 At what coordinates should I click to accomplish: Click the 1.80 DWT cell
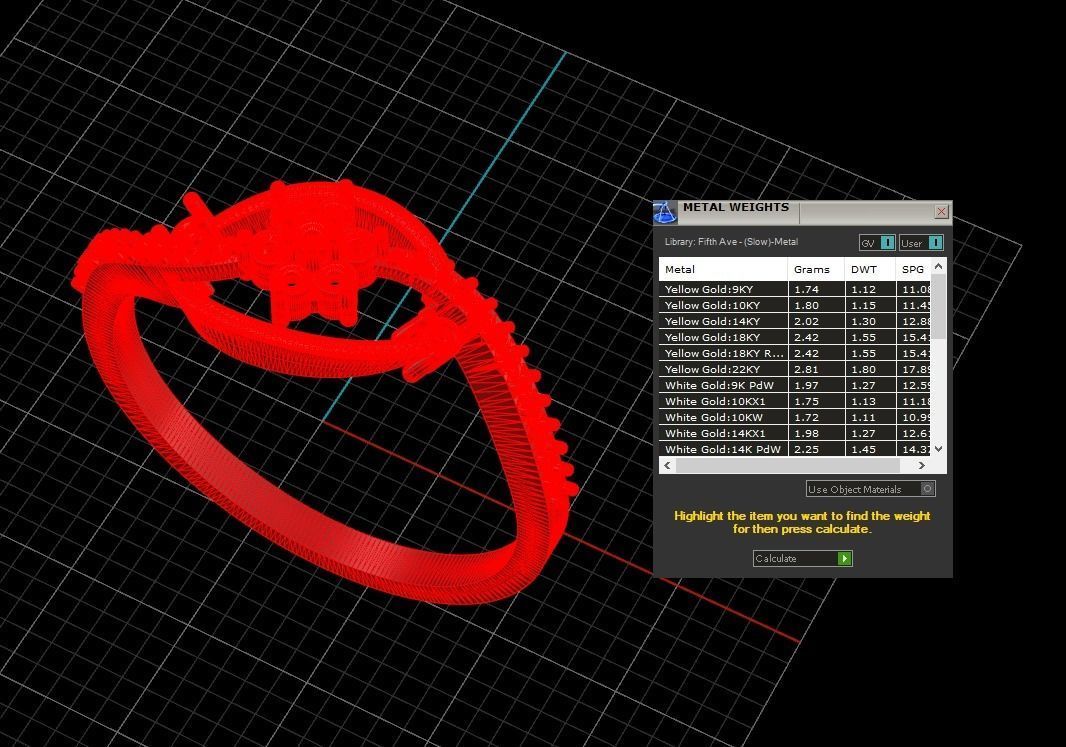point(870,369)
